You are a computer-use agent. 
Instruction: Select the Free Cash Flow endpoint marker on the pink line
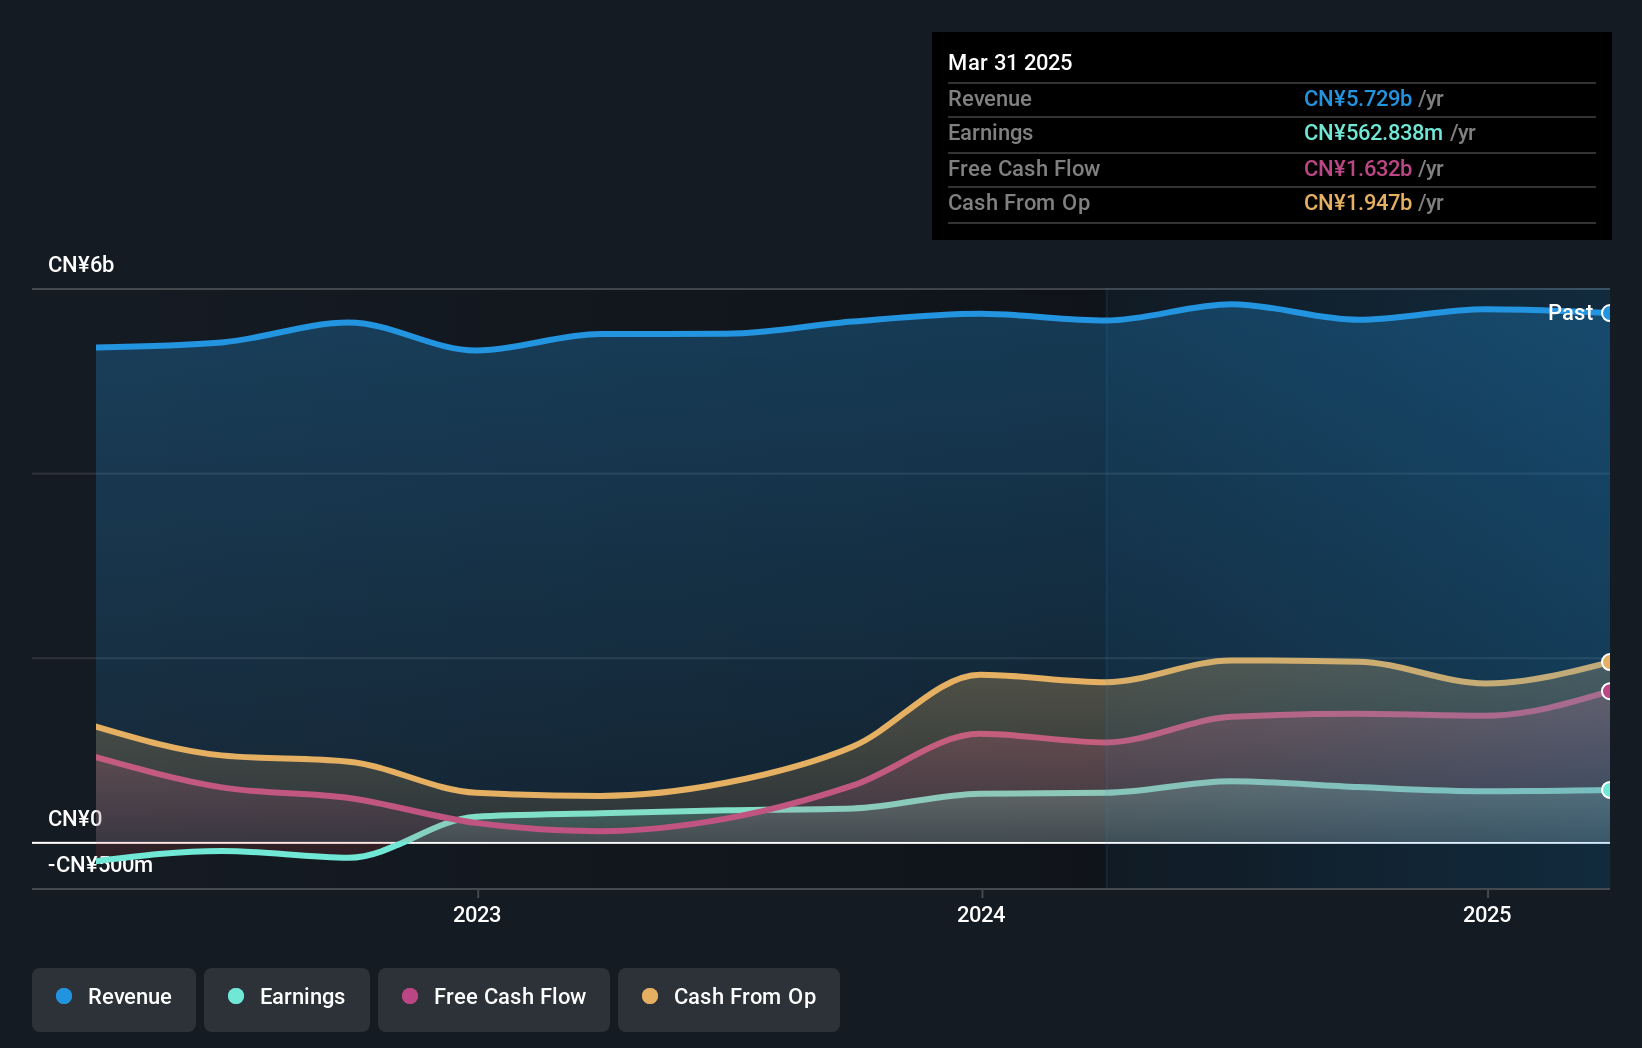[1608, 691]
